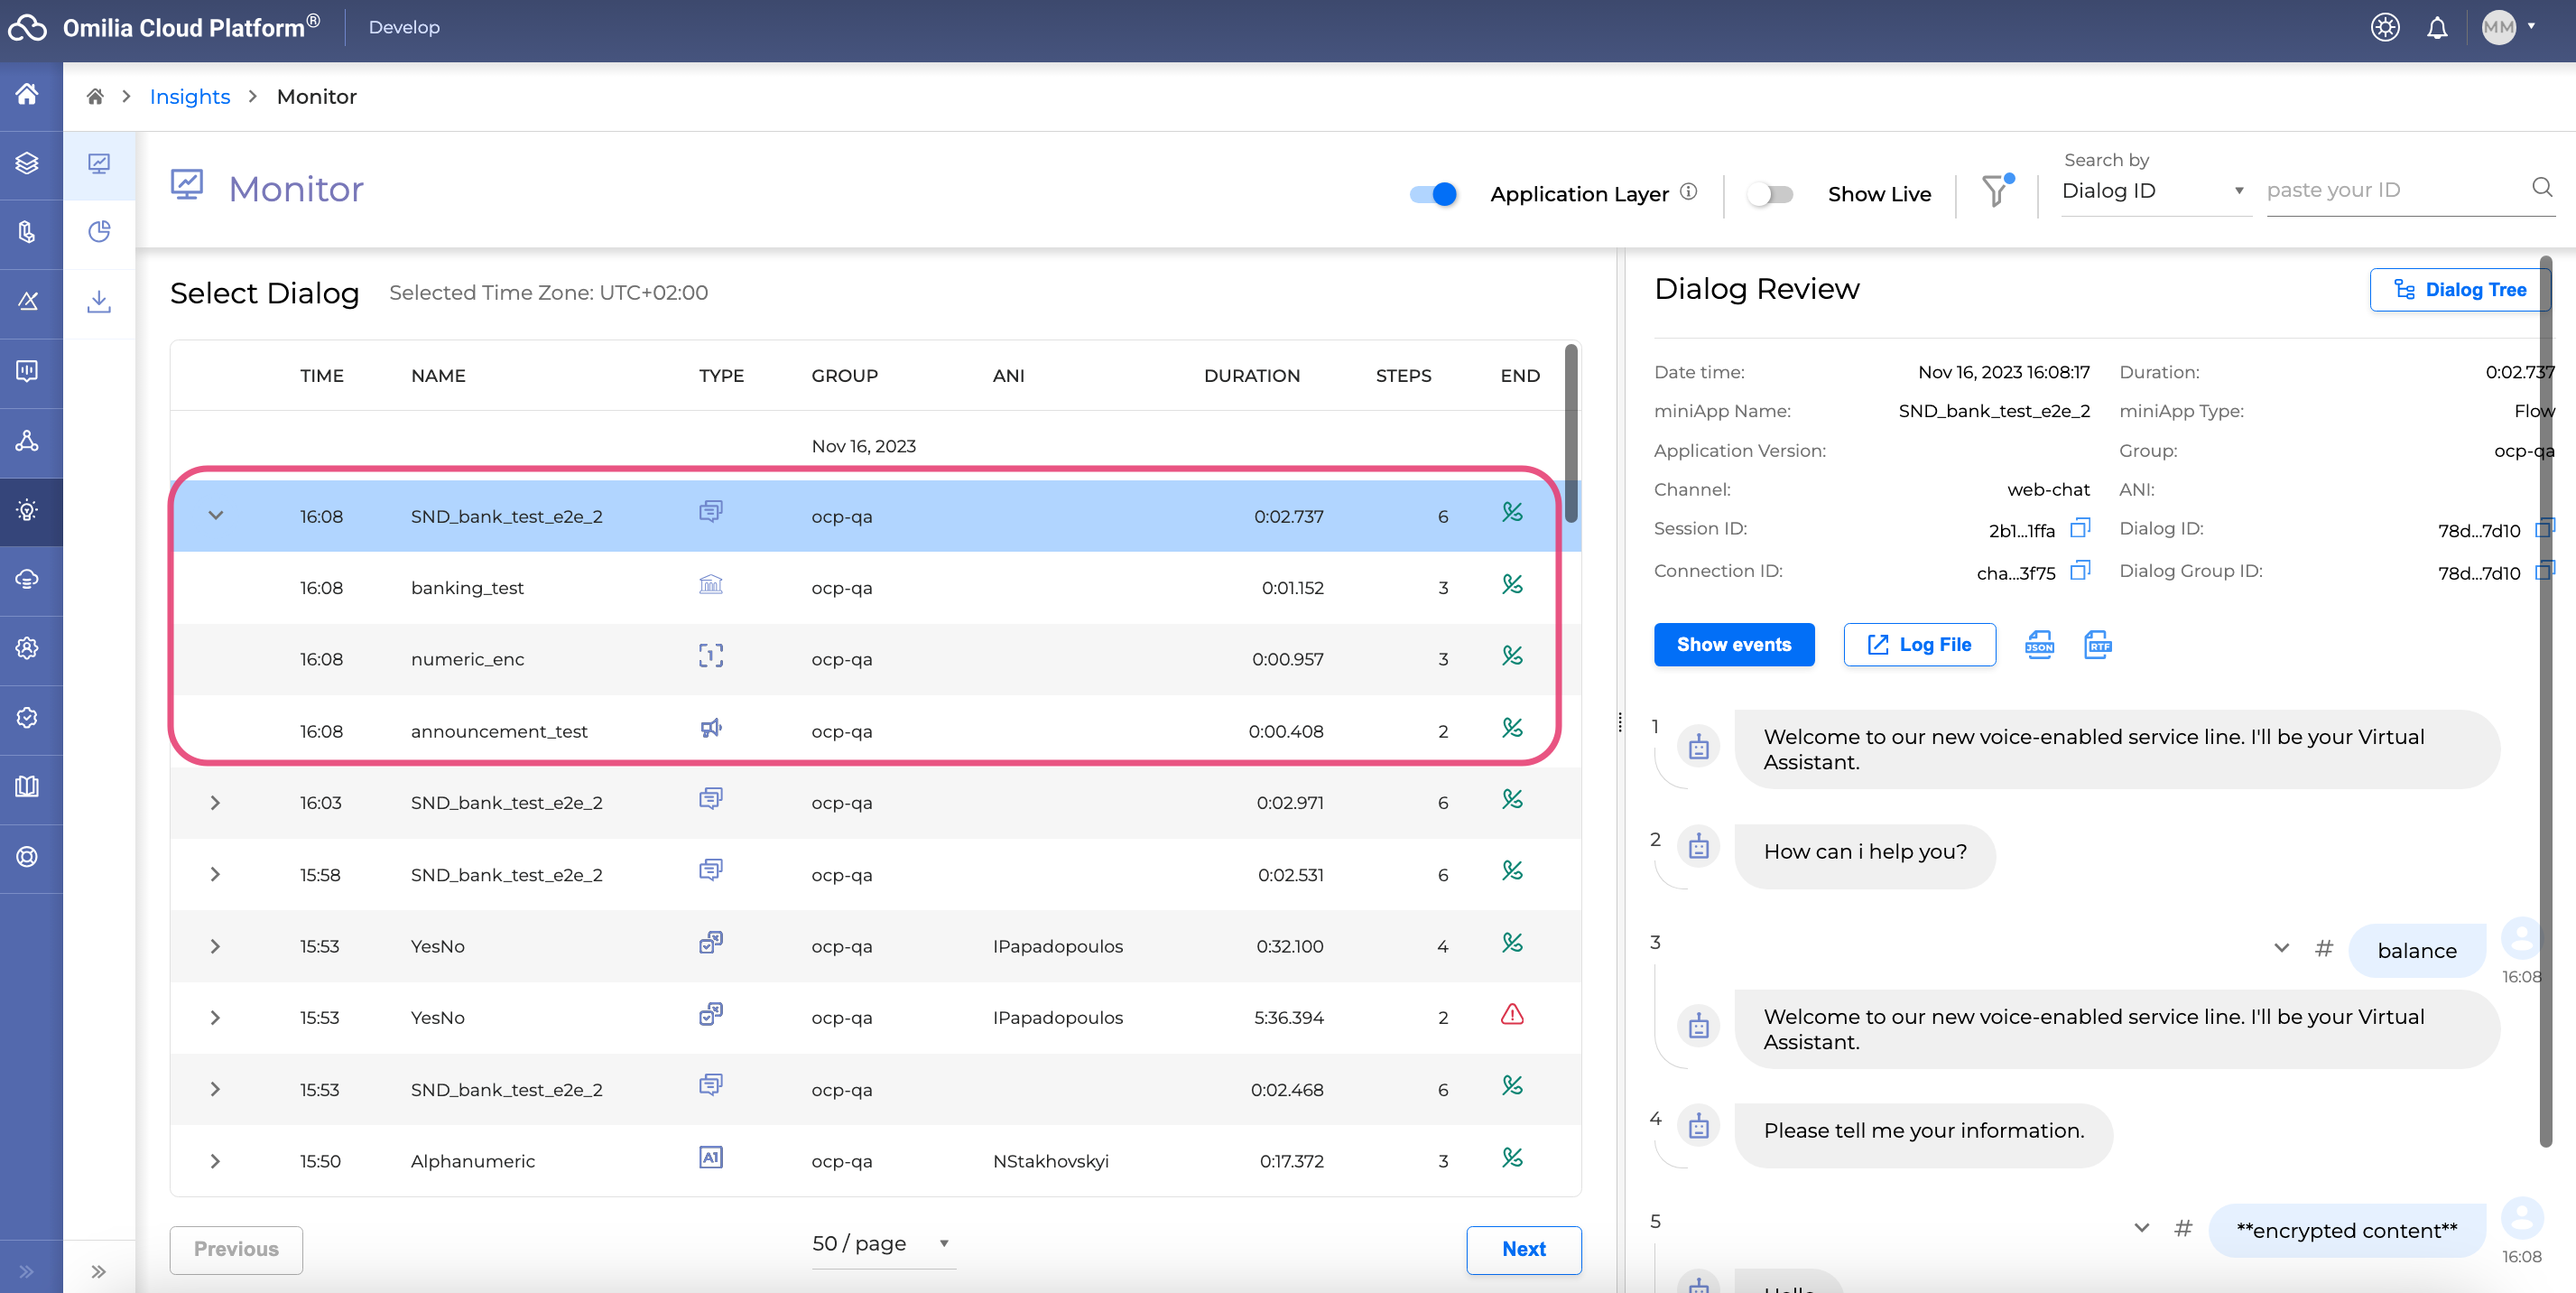
Task: Click the Application Layer info icon
Action: 1688,191
